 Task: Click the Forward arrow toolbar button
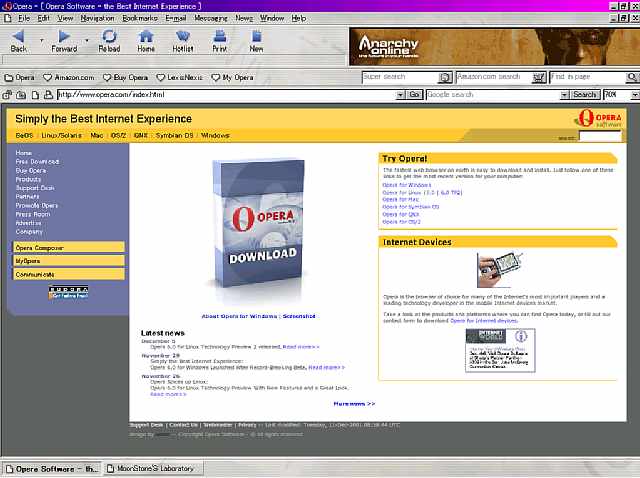[x=64, y=41]
